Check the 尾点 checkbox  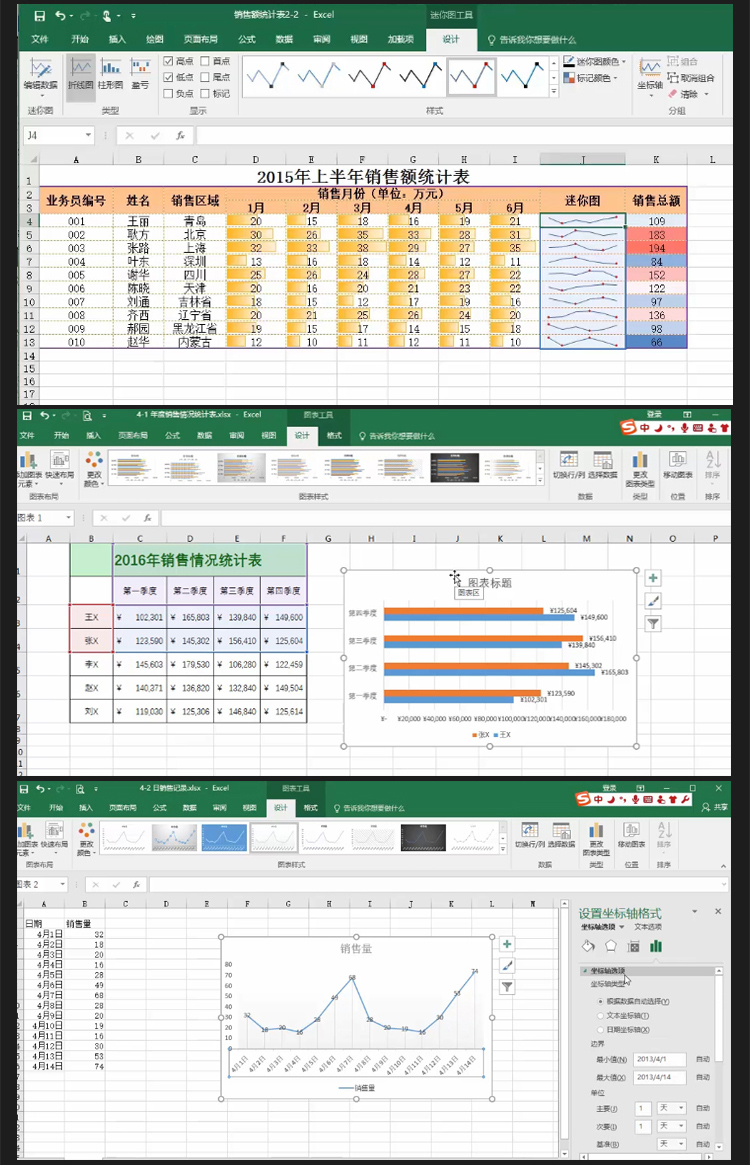point(205,77)
